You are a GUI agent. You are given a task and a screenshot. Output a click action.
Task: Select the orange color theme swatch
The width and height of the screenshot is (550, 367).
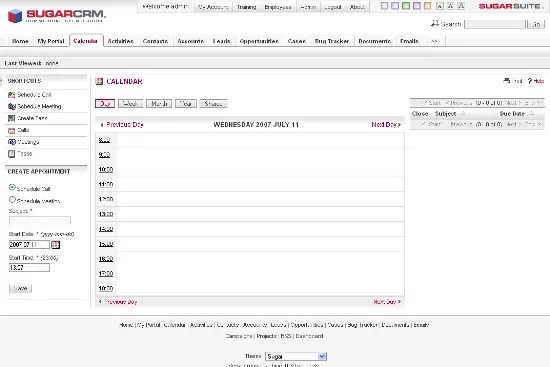[427, 6]
